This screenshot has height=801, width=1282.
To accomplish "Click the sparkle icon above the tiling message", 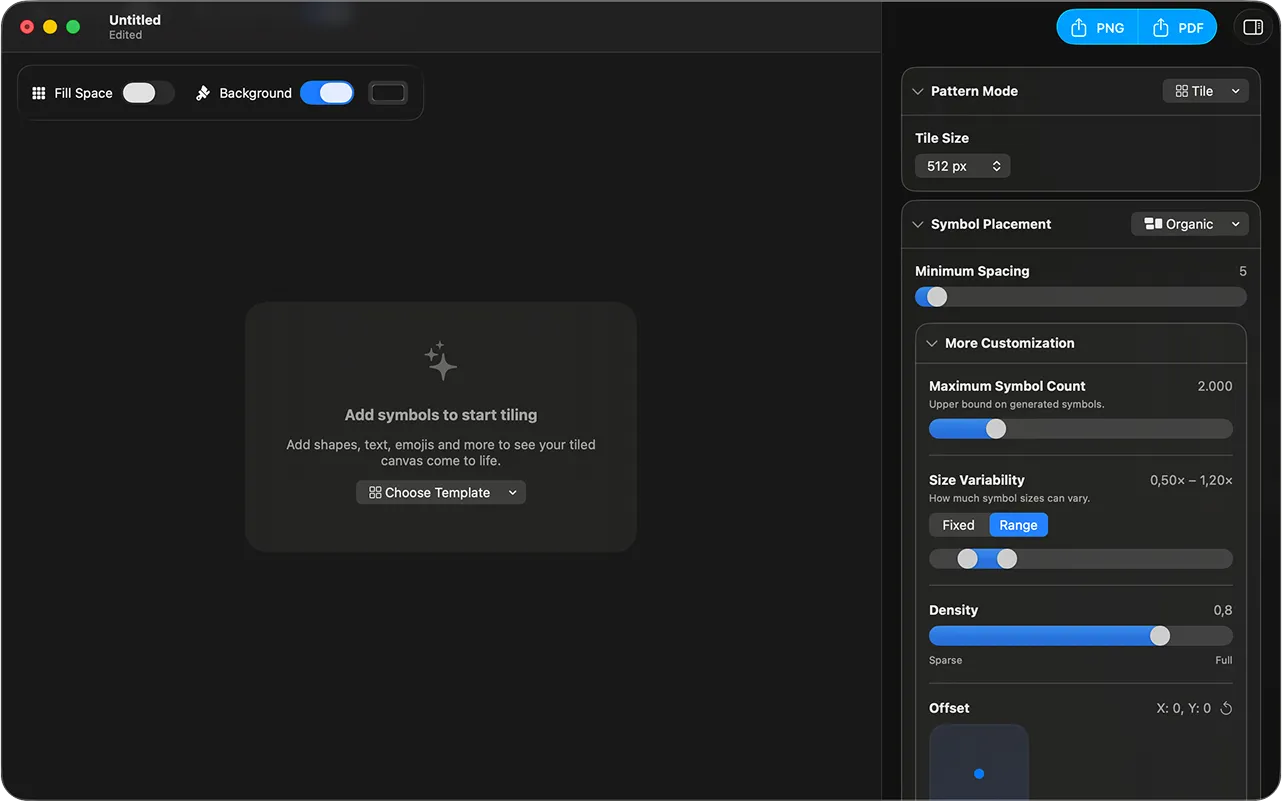I will pos(440,360).
